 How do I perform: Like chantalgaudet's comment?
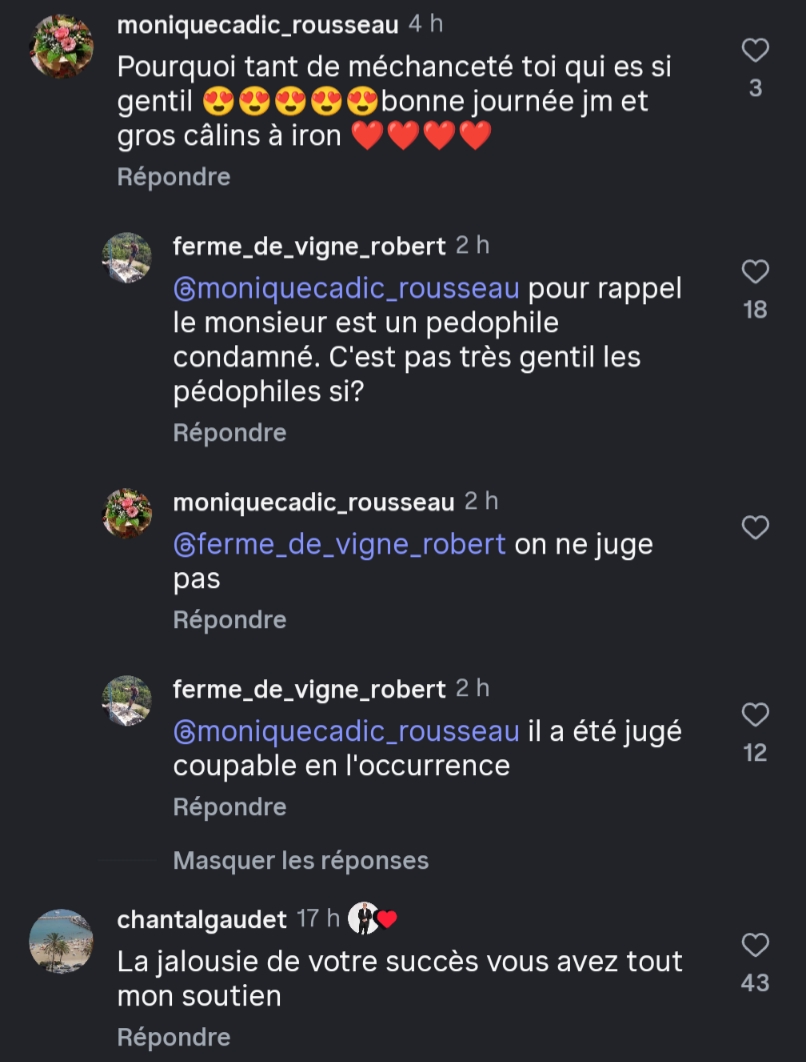click(755, 945)
